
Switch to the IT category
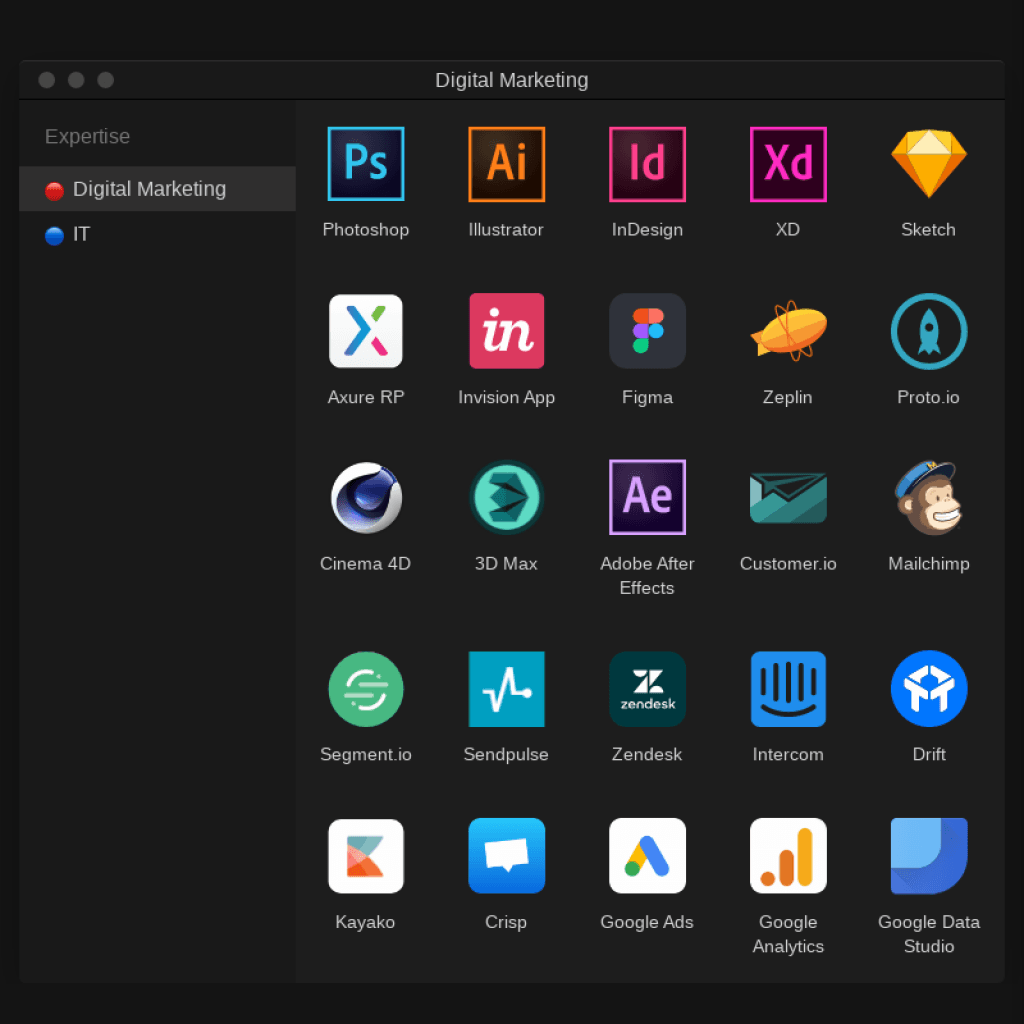point(157,234)
